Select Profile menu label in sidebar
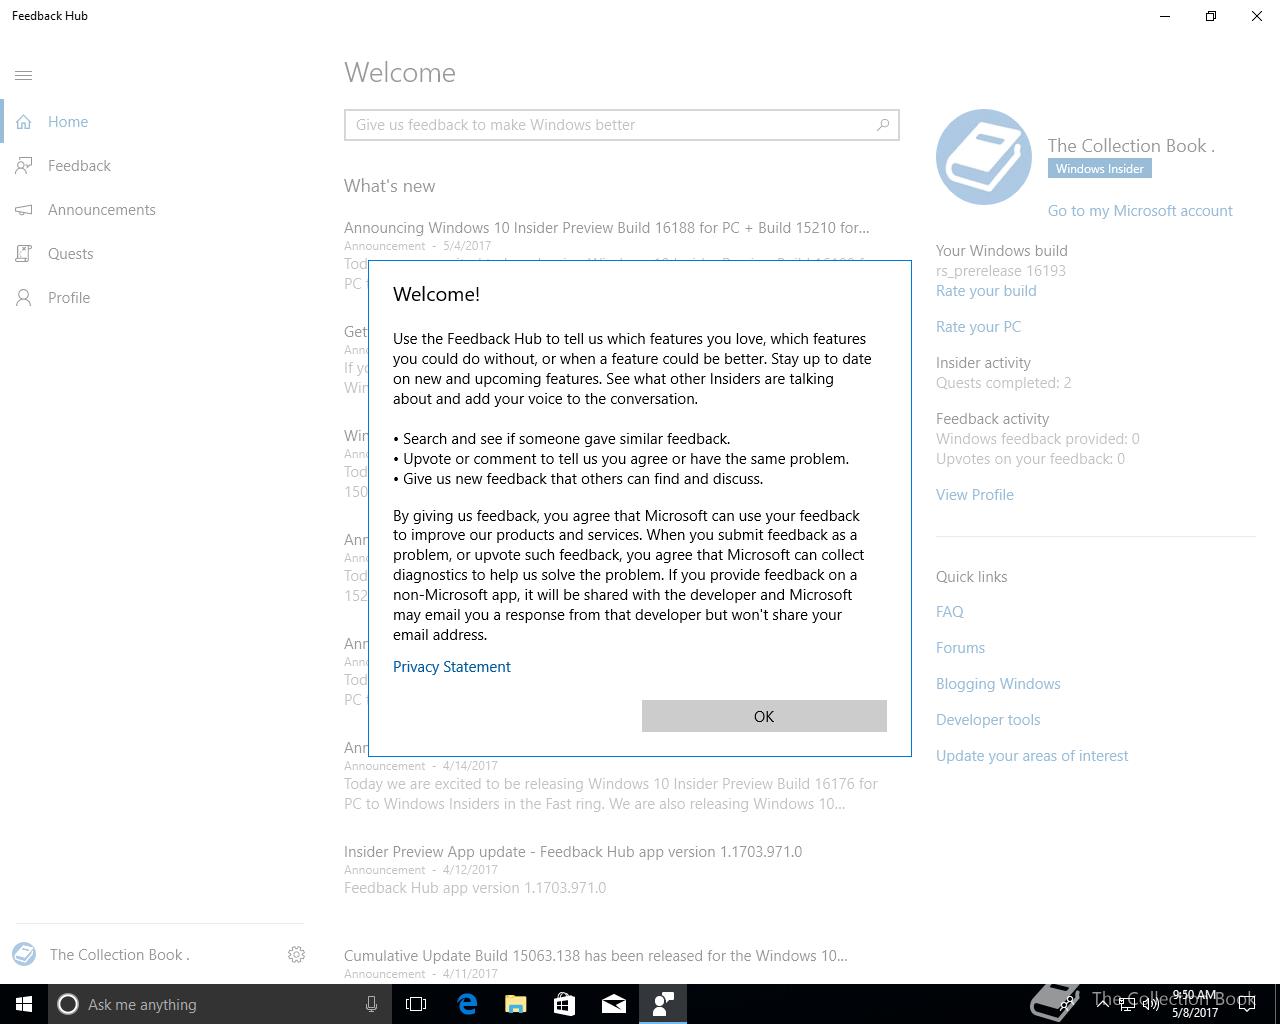Screen dimensions: 1280x1024 click(x=69, y=298)
